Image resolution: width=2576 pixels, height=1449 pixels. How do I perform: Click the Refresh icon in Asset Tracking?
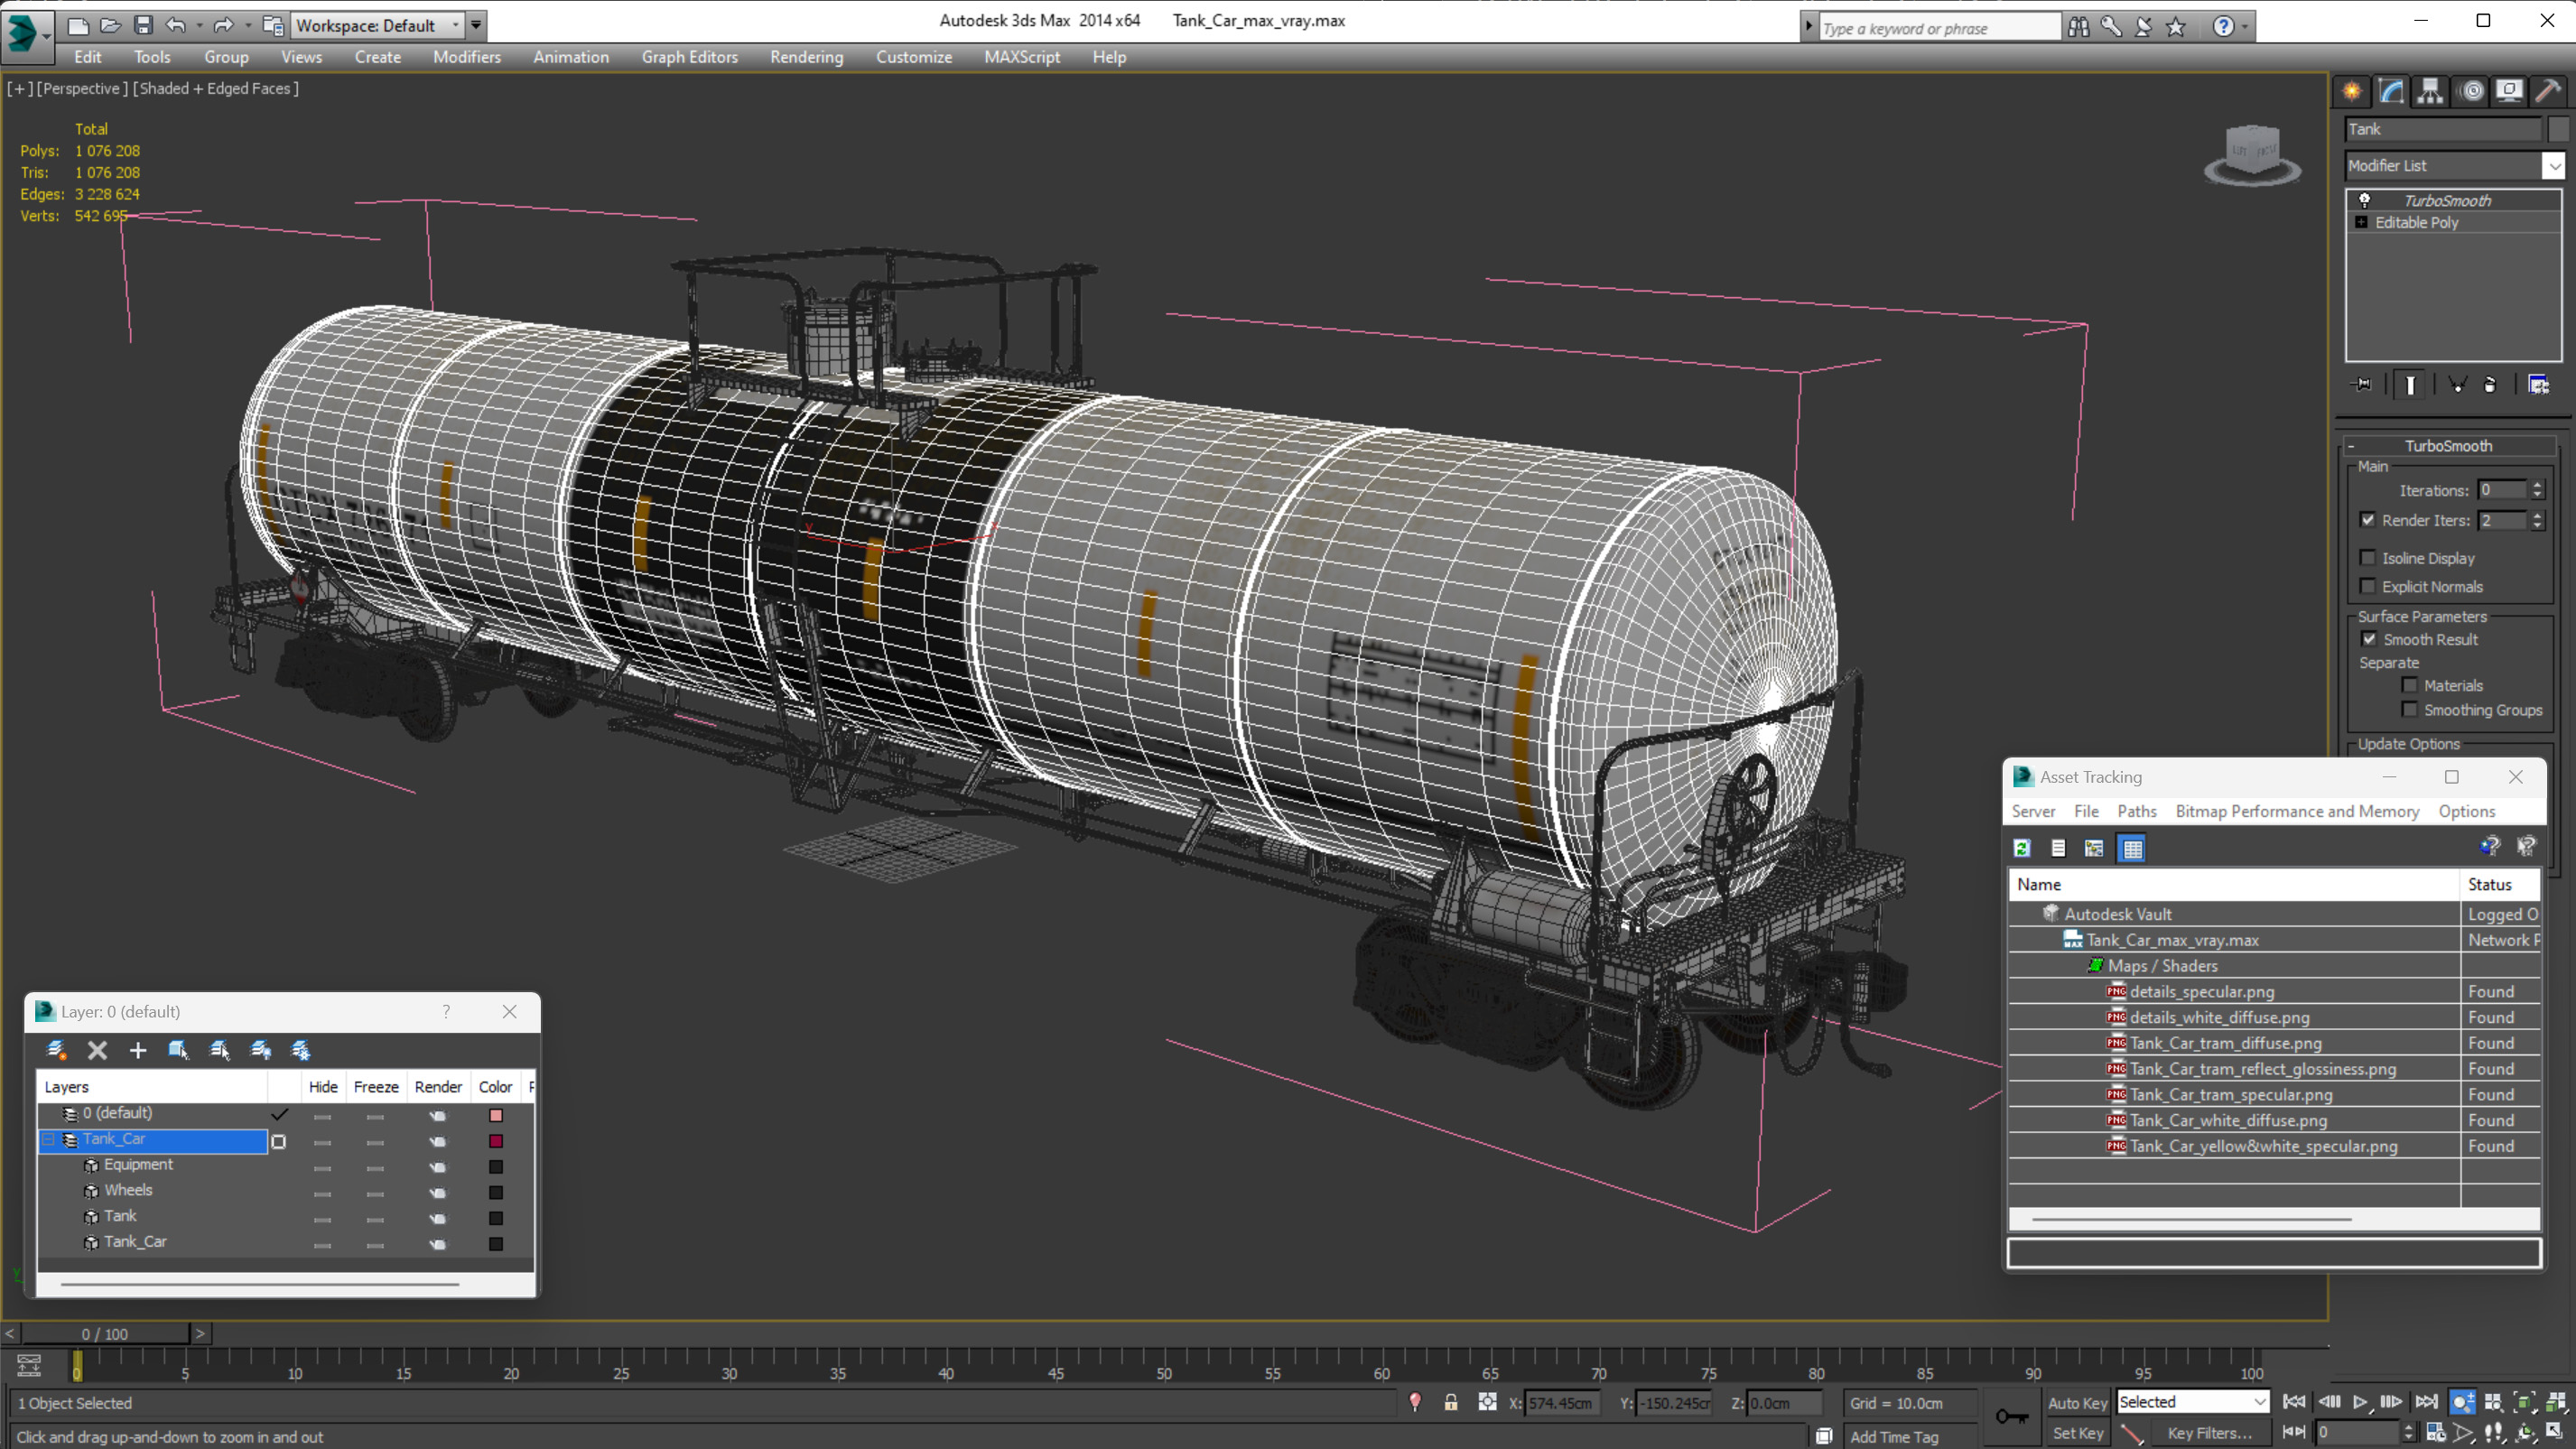coord(2022,848)
